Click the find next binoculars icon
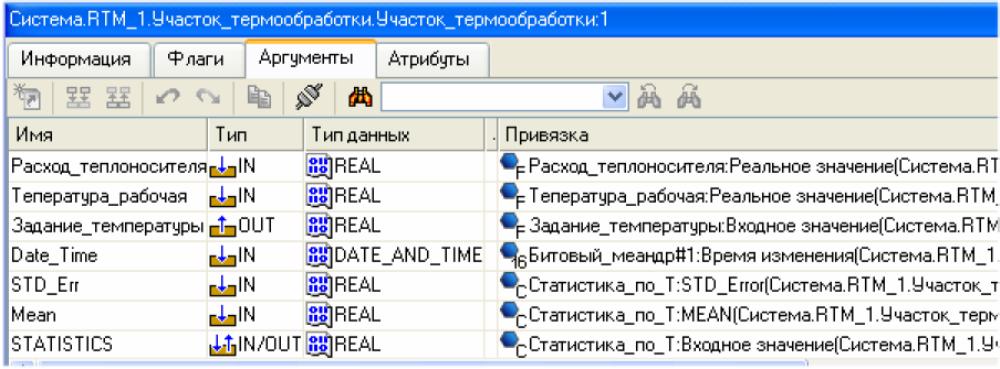Image resolution: width=1000 pixels, height=369 pixels. (689, 98)
